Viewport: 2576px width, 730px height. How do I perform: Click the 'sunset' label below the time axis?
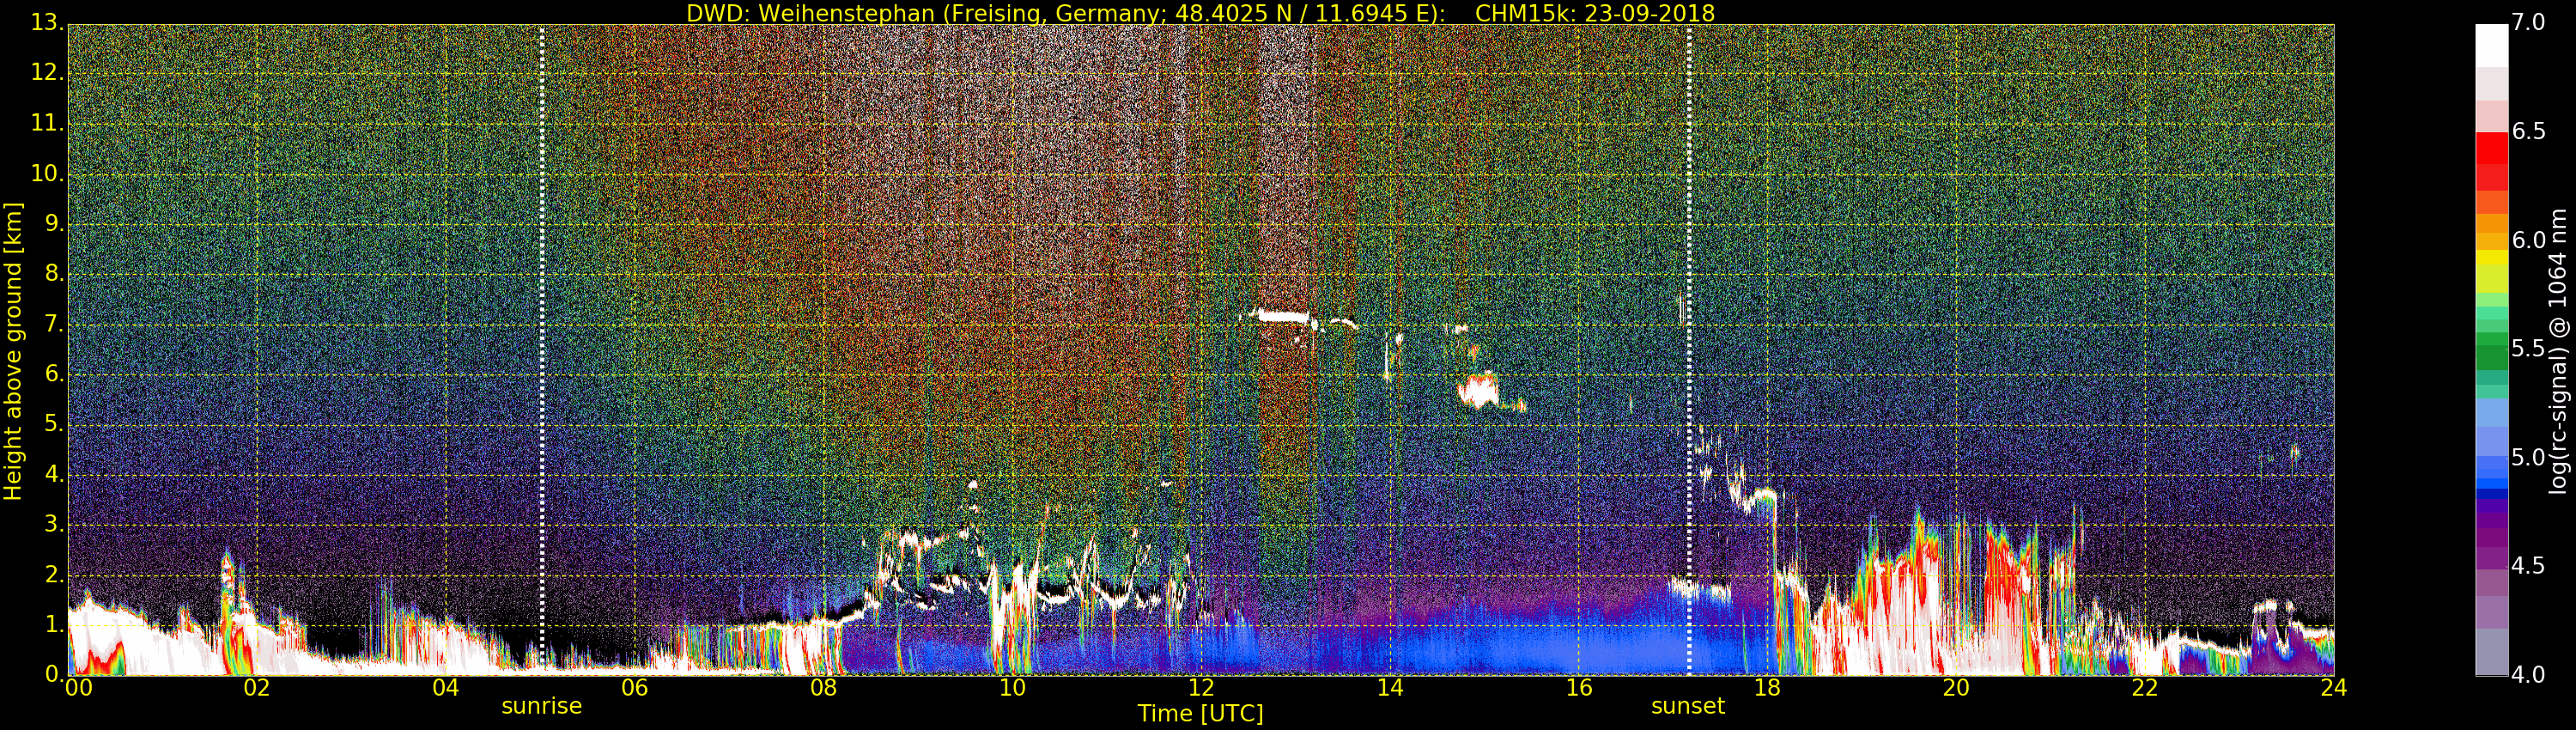point(1688,706)
